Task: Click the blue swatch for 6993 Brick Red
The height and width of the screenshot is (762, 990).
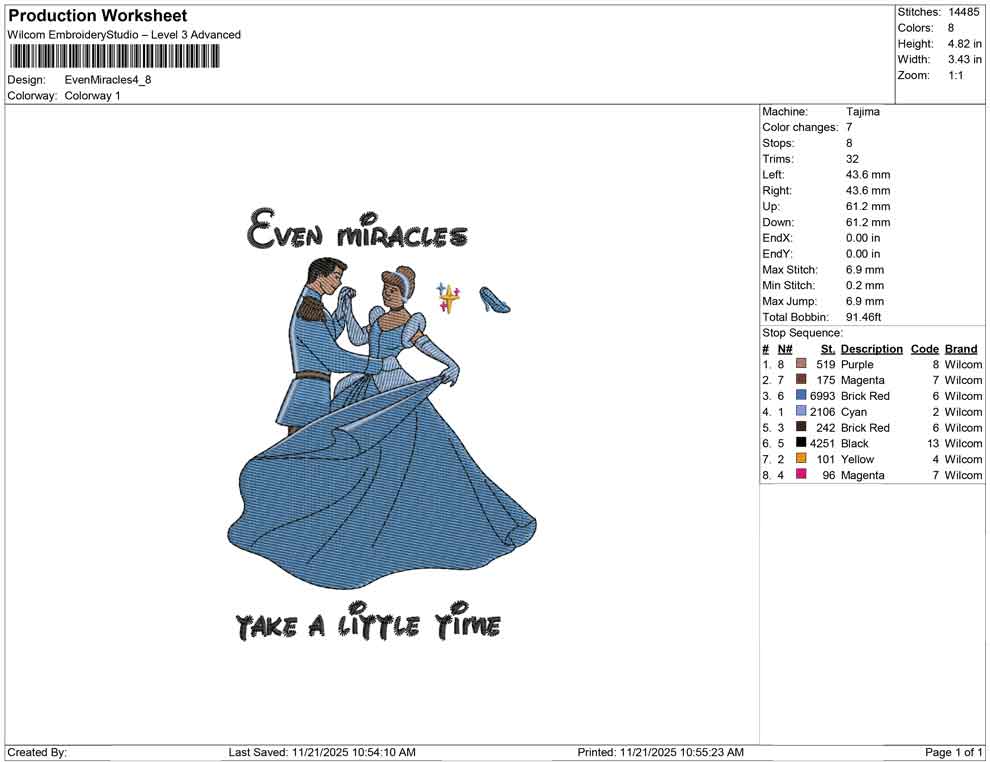Action: (x=801, y=395)
